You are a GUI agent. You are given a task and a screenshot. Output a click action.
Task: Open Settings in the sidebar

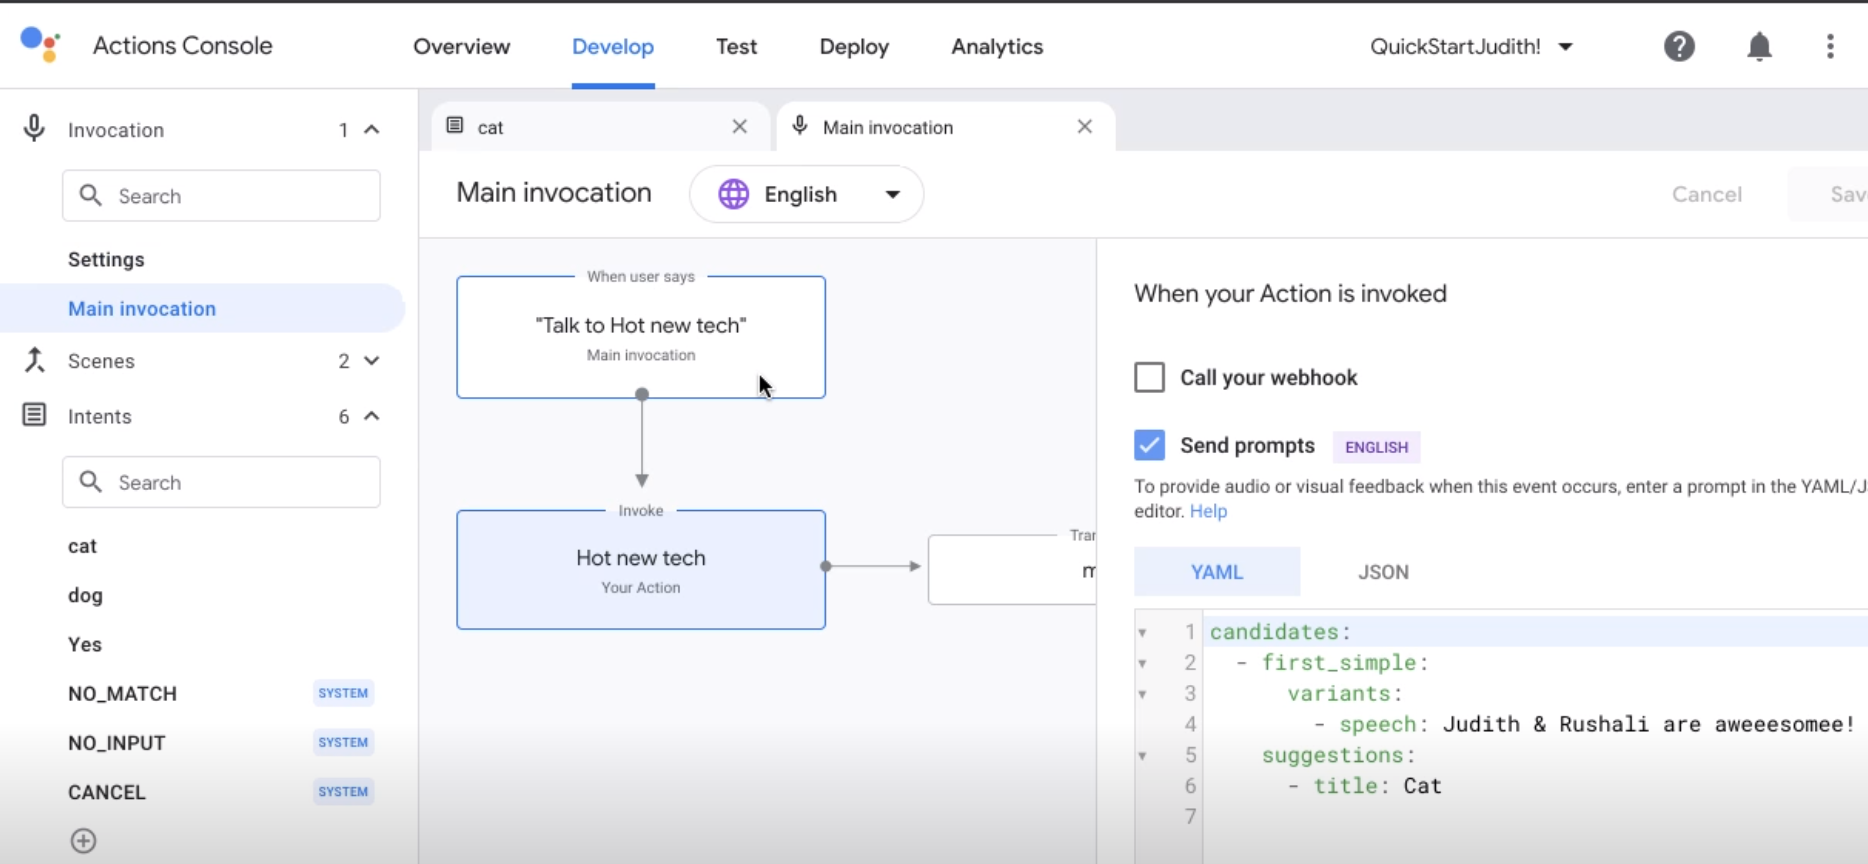pyautogui.click(x=106, y=259)
